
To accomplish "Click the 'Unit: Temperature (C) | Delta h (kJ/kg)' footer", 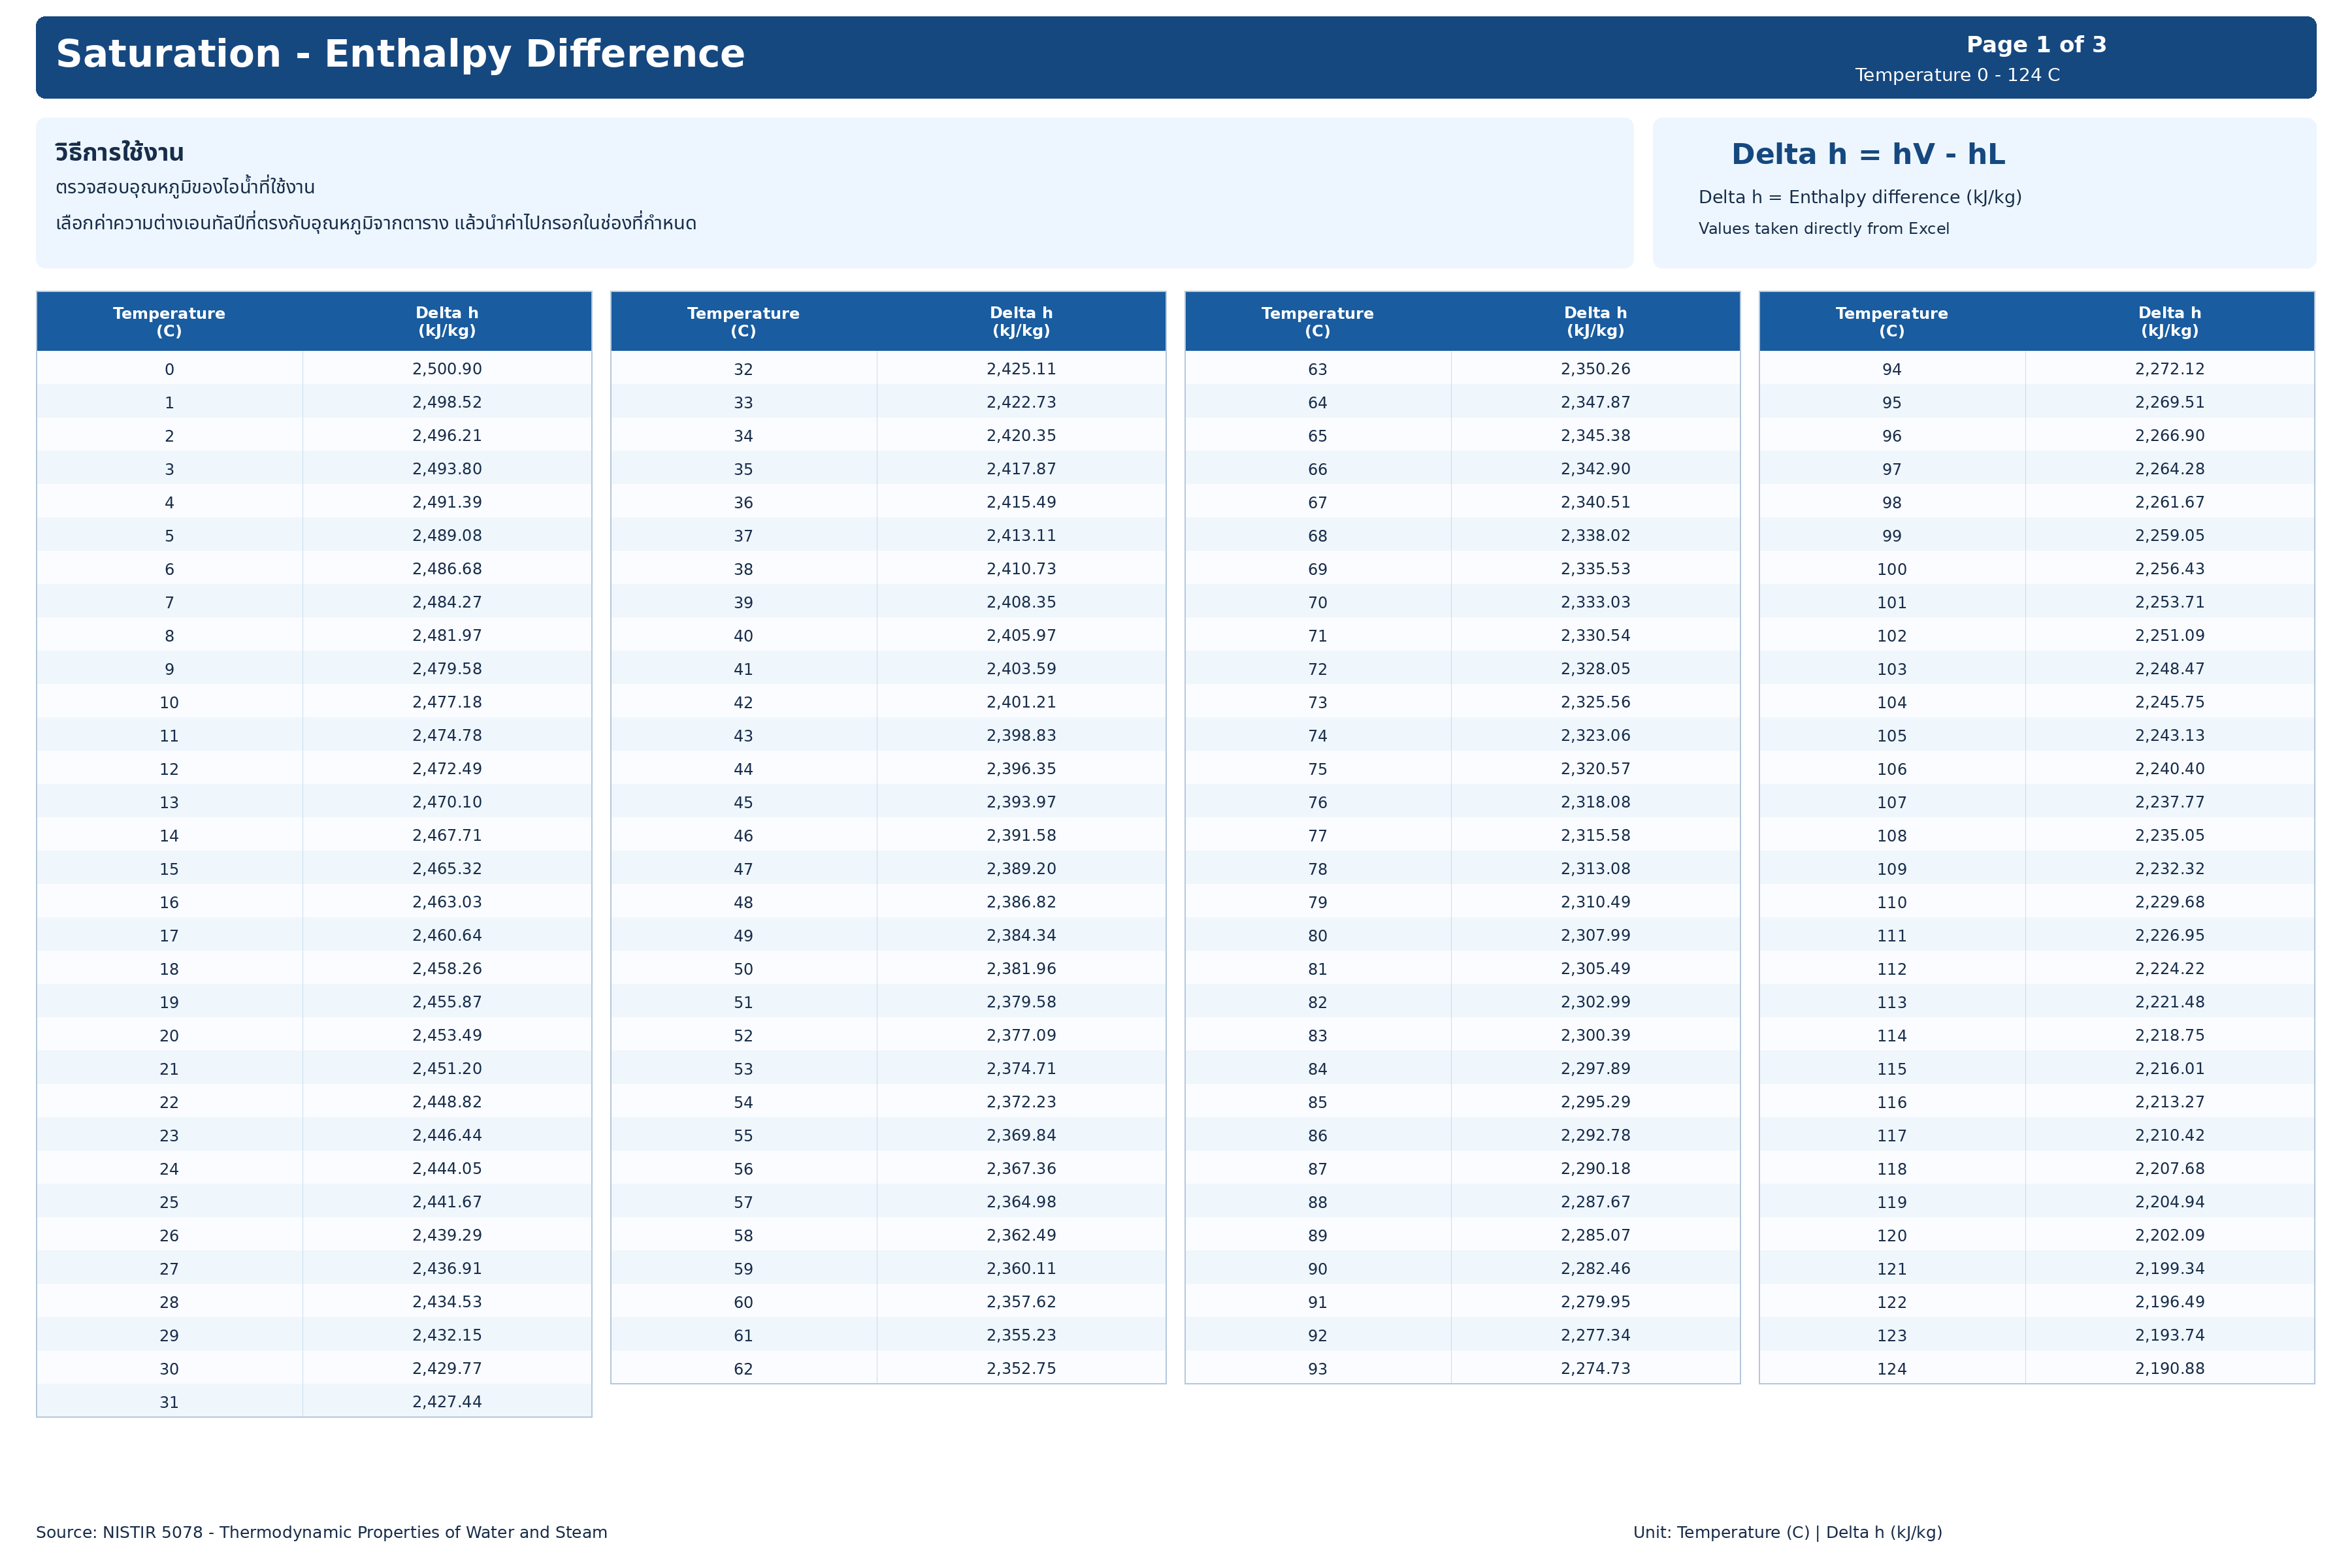I will pos(1787,1532).
